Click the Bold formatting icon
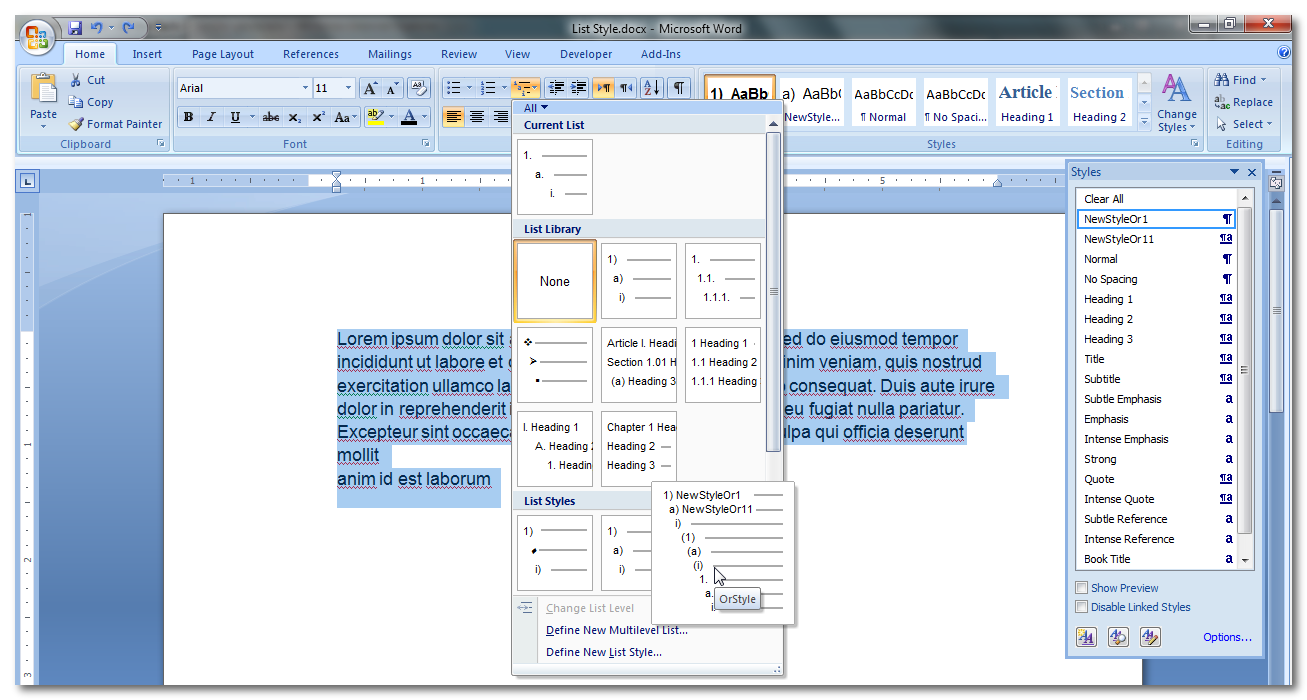The height and width of the screenshot is (700, 1307). (x=188, y=117)
